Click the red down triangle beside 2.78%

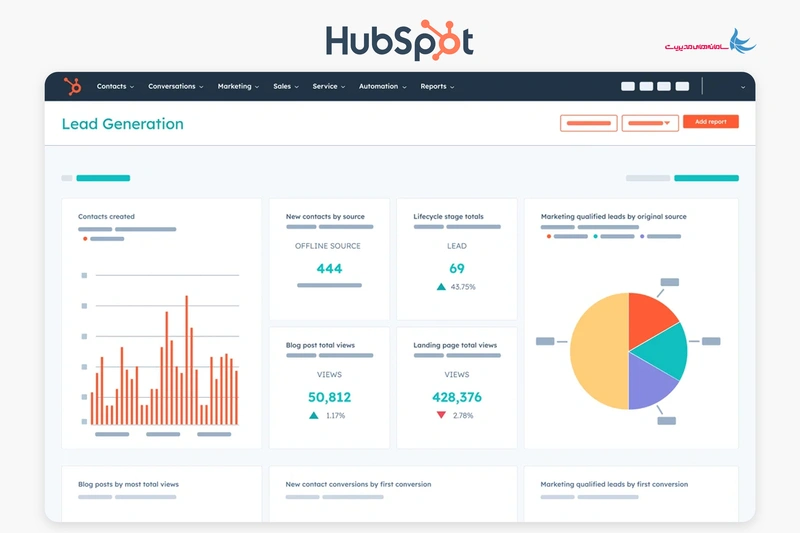pyautogui.click(x=441, y=415)
